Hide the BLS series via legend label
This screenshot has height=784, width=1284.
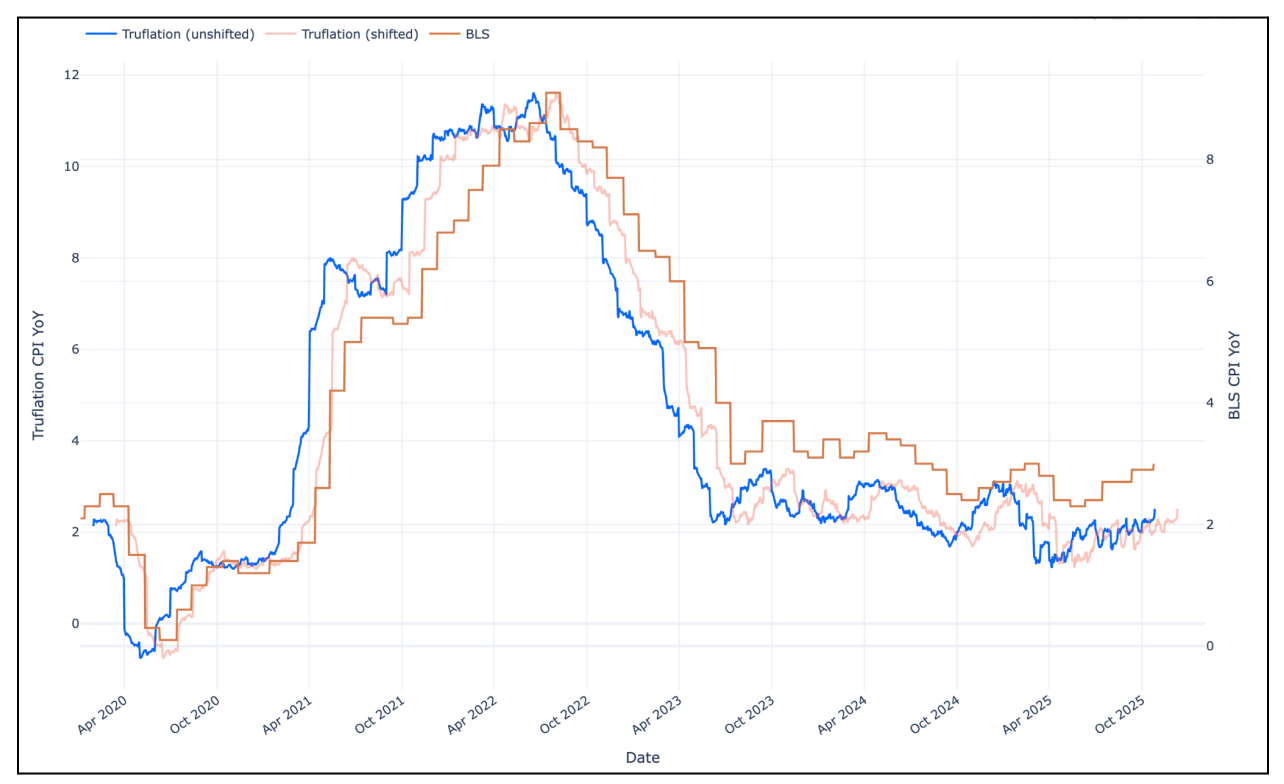click(x=477, y=34)
